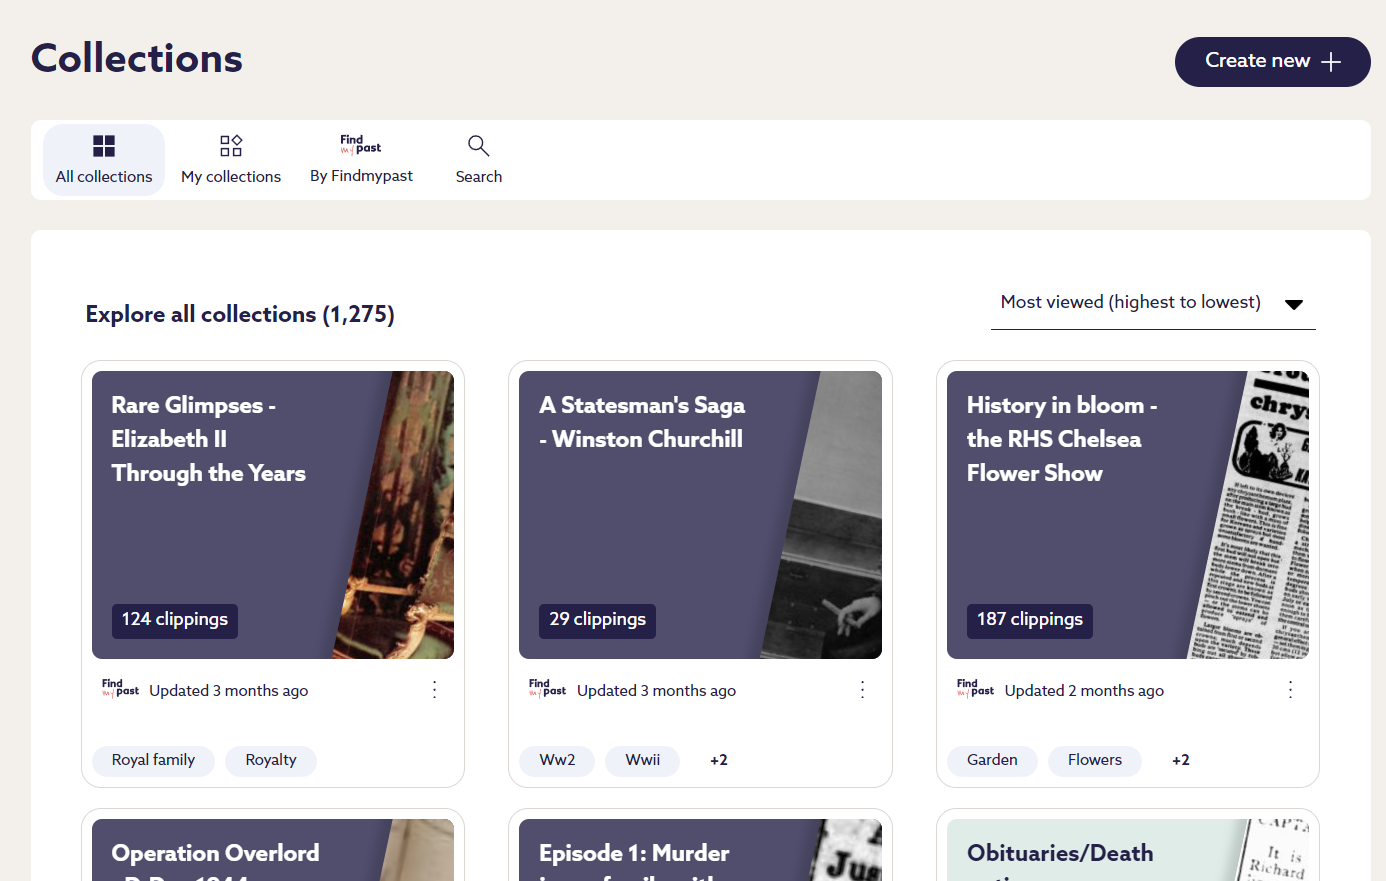Click the Search magnifier icon

click(479, 147)
